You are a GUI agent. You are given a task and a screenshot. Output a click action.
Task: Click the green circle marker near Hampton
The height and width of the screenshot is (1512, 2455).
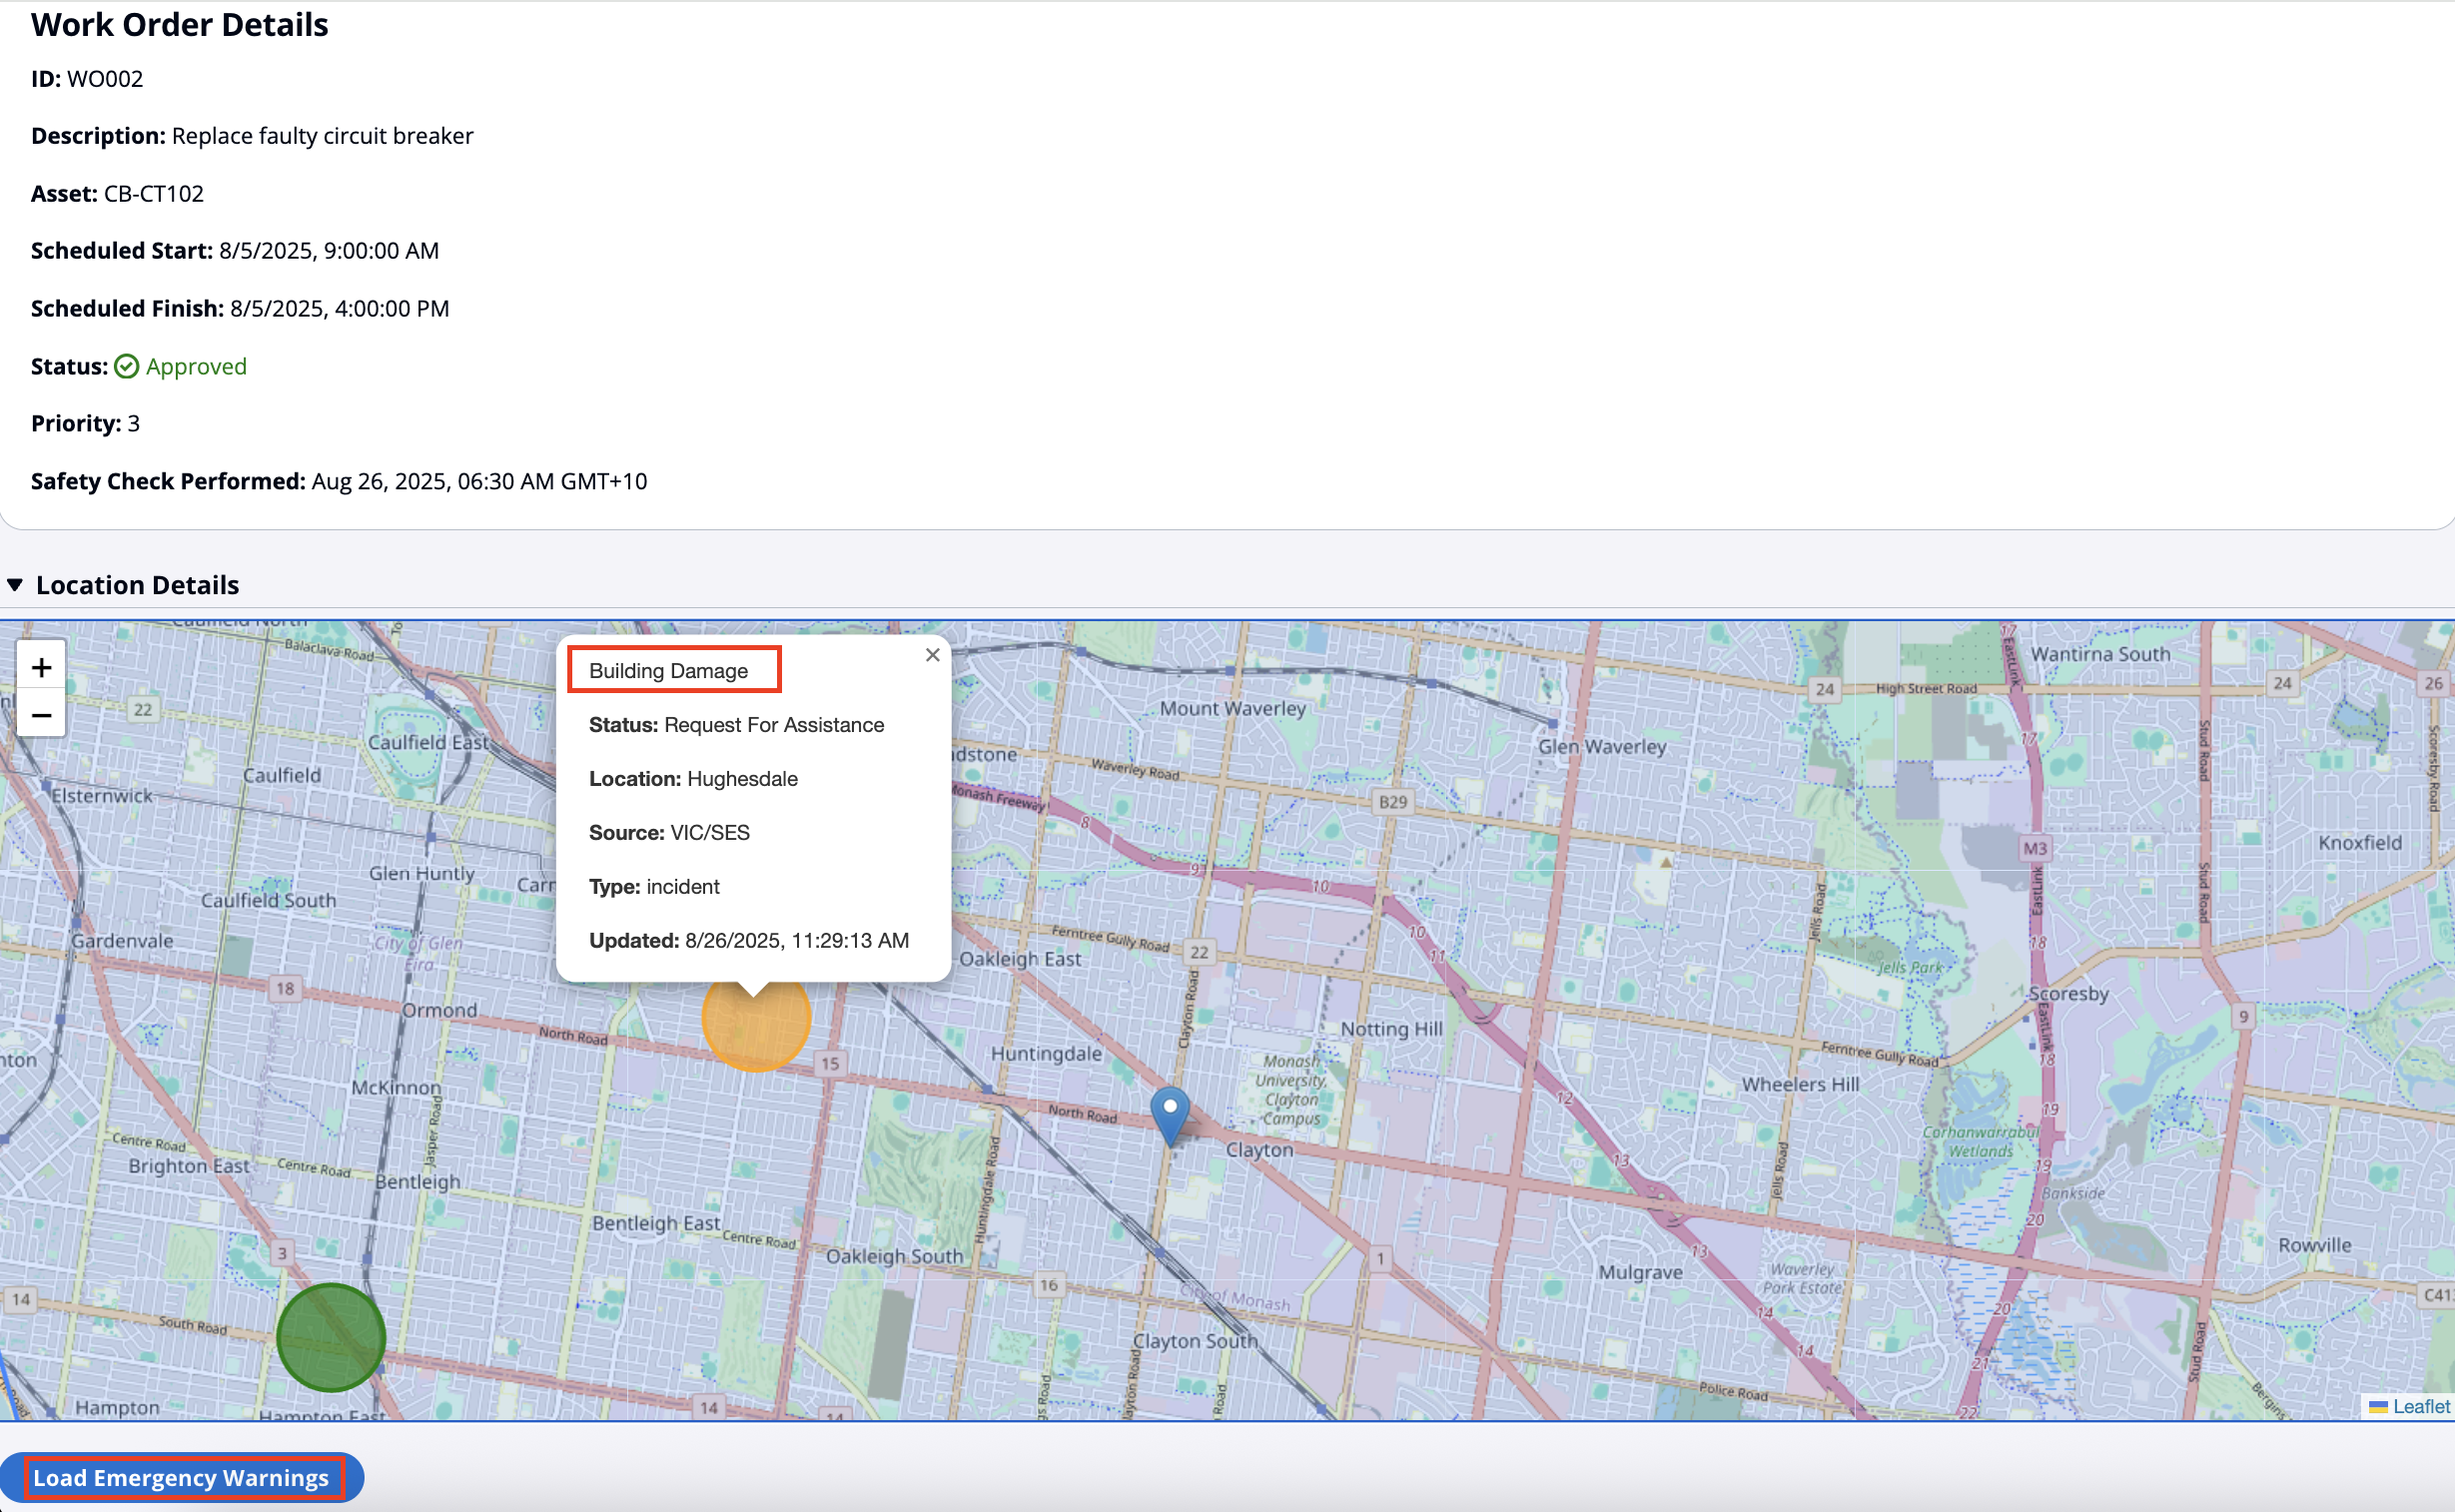(331, 1337)
